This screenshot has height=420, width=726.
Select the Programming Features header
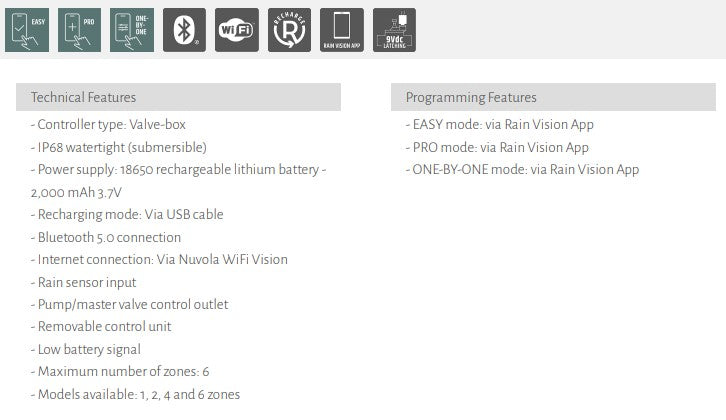(x=553, y=97)
